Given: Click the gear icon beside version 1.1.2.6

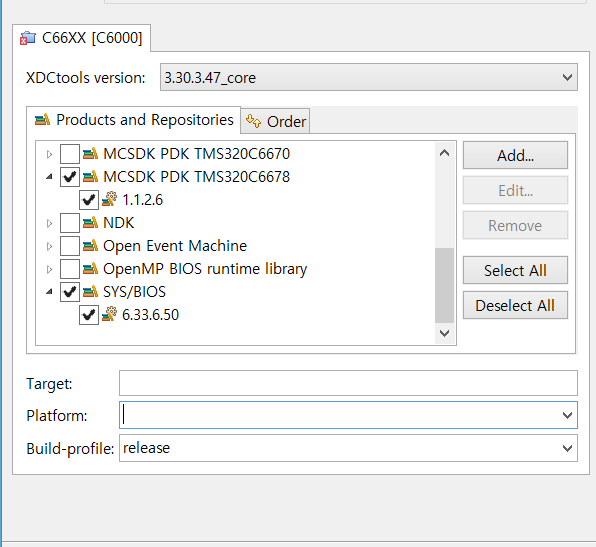Looking at the screenshot, I should click(x=109, y=200).
